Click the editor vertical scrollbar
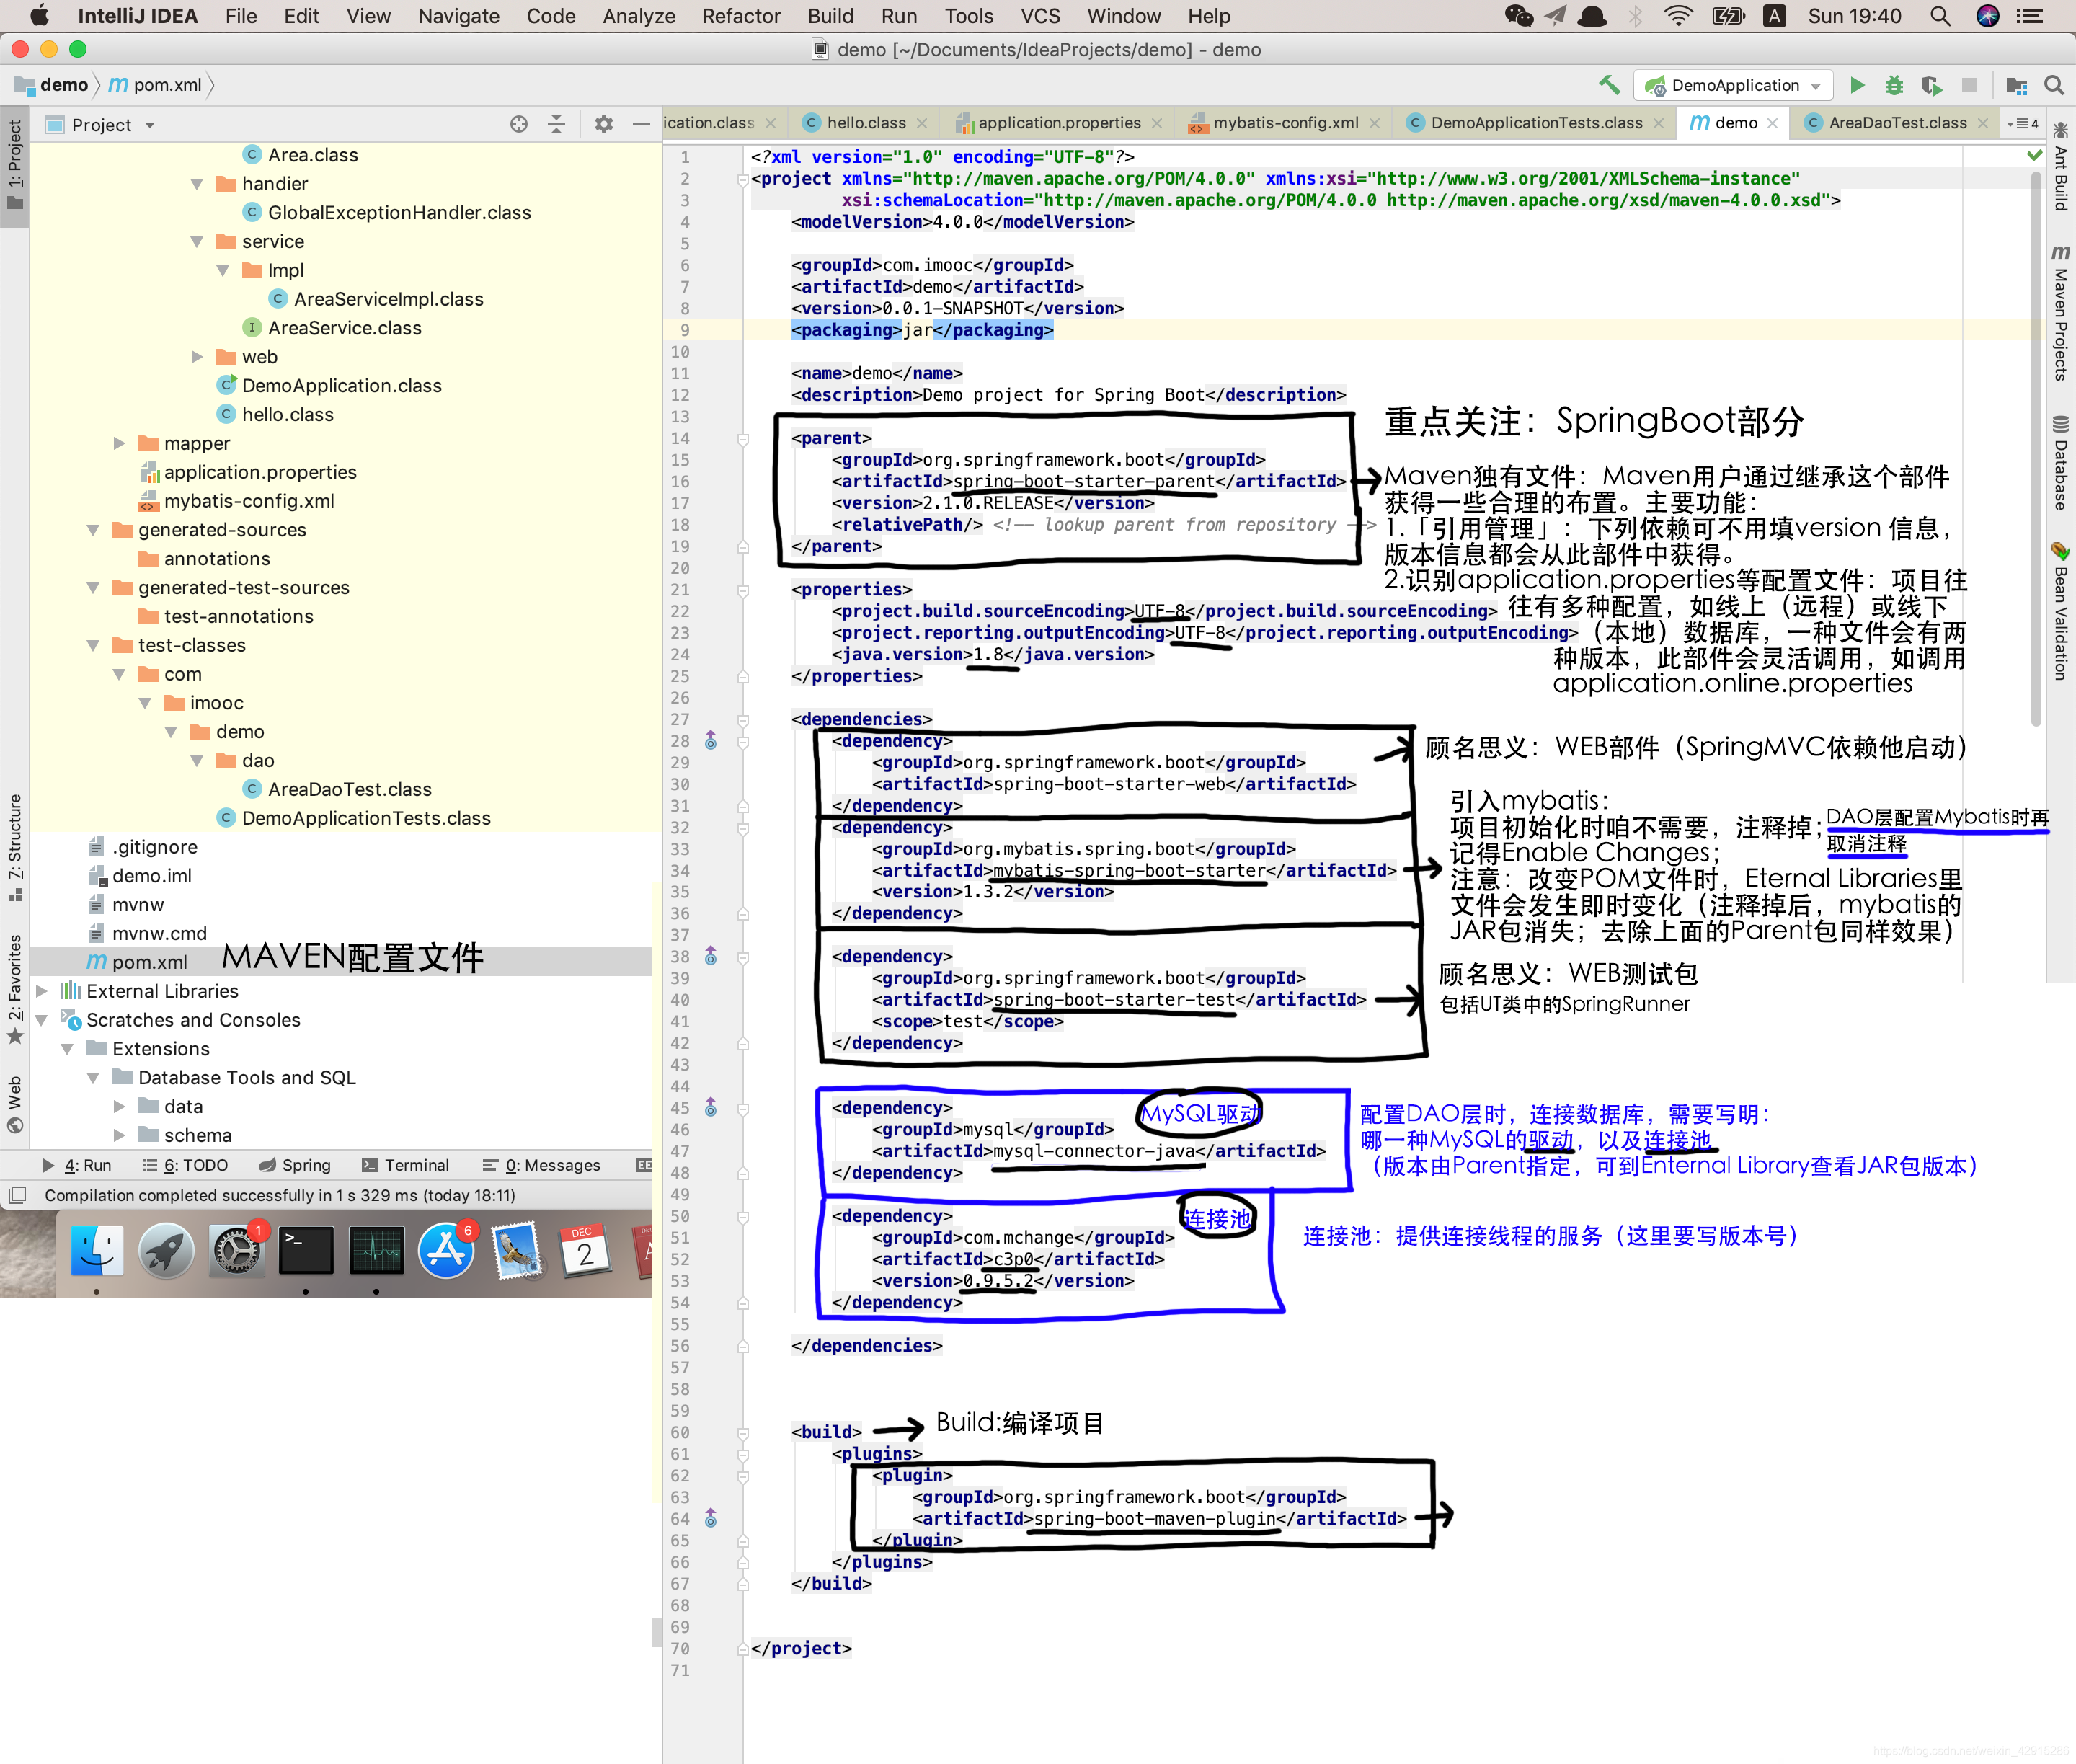Viewport: 2076px width, 1764px height. (x=2036, y=447)
